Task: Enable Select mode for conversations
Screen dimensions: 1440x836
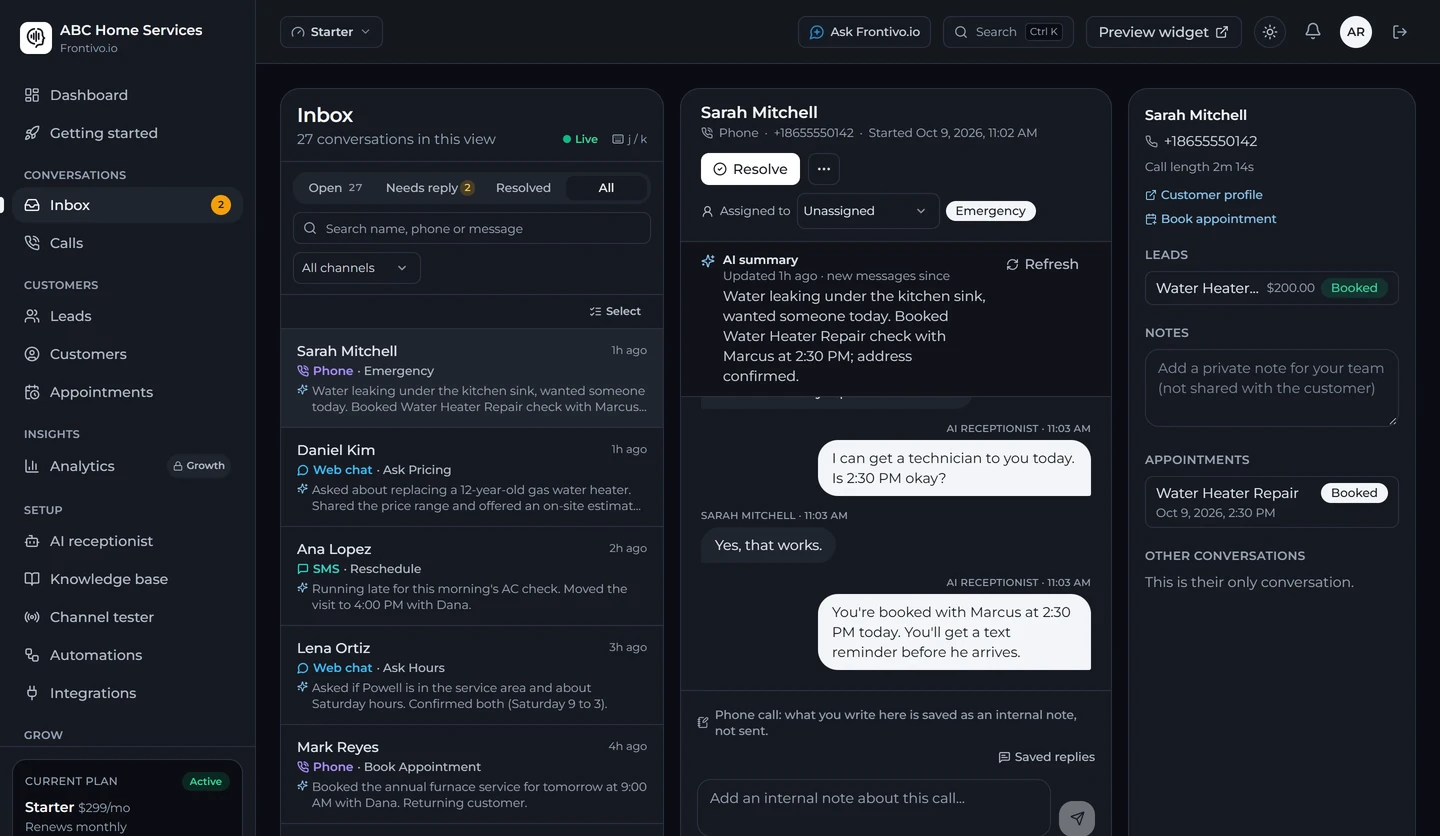Action: (615, 311)
